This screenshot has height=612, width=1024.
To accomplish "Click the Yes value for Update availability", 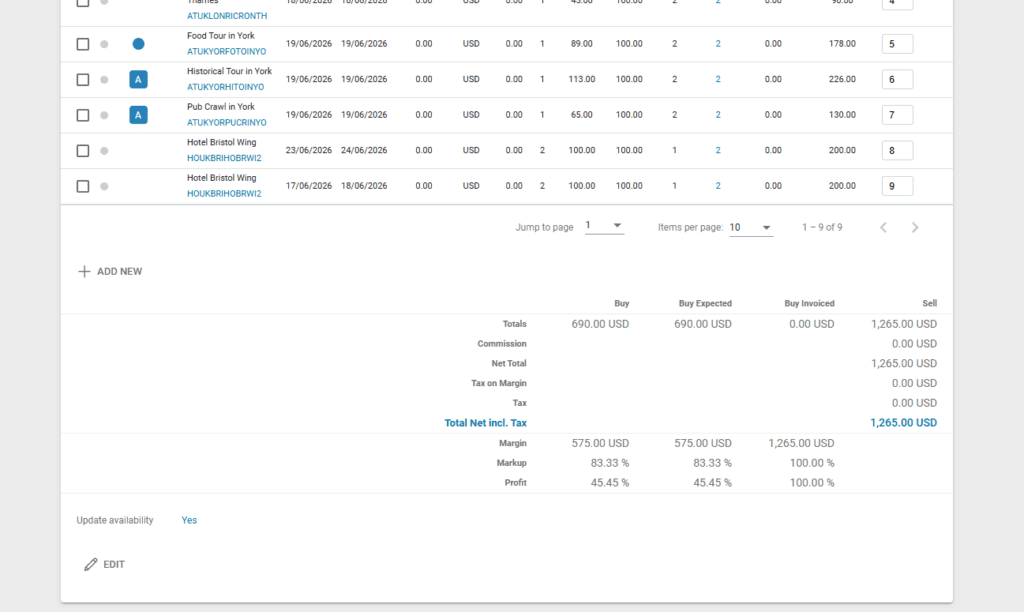I will 189,520.
